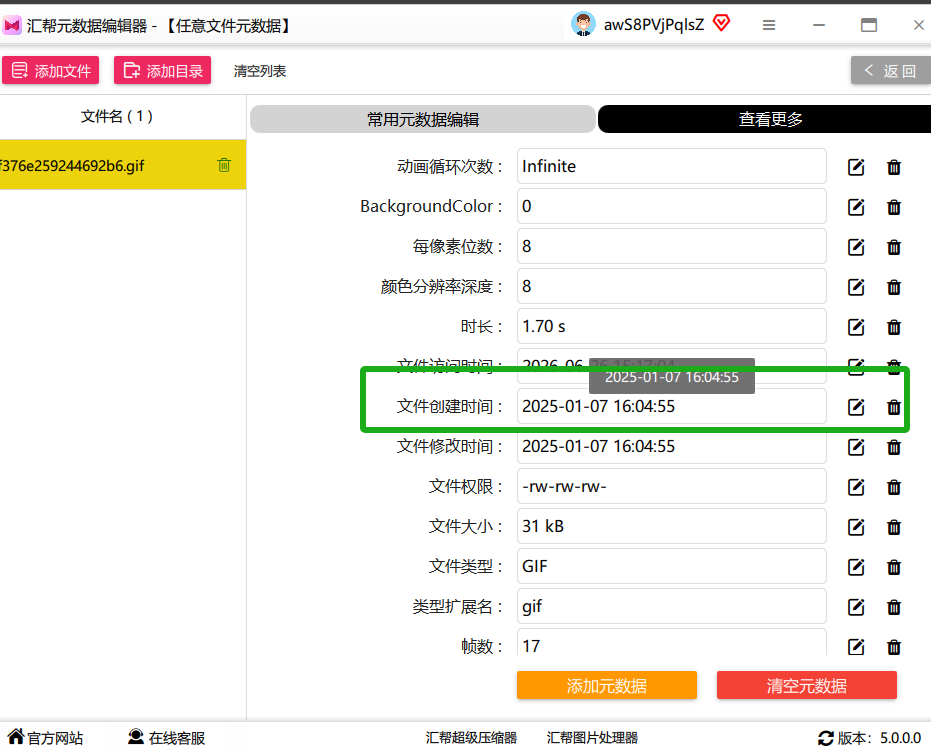Open the 汇帮超级压缩器 link
The width and height of the screenshot is (931, 749).
click(471, 738)
